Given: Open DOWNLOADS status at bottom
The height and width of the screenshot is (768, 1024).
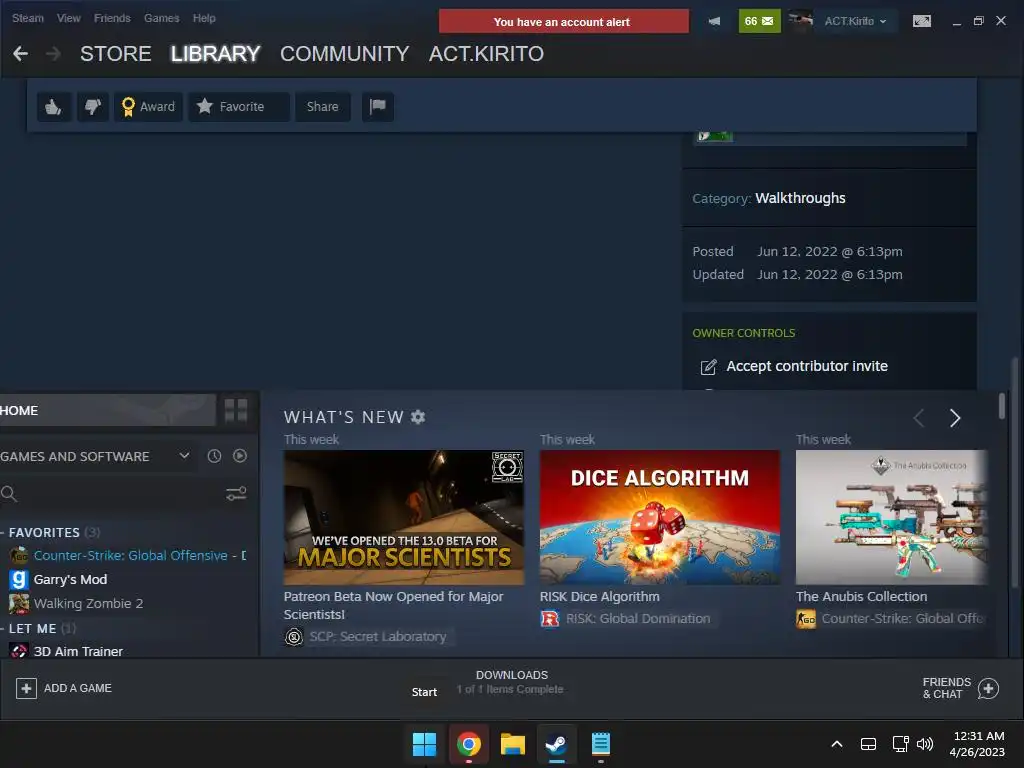Looking at the screenshot, I should point(511,682).
